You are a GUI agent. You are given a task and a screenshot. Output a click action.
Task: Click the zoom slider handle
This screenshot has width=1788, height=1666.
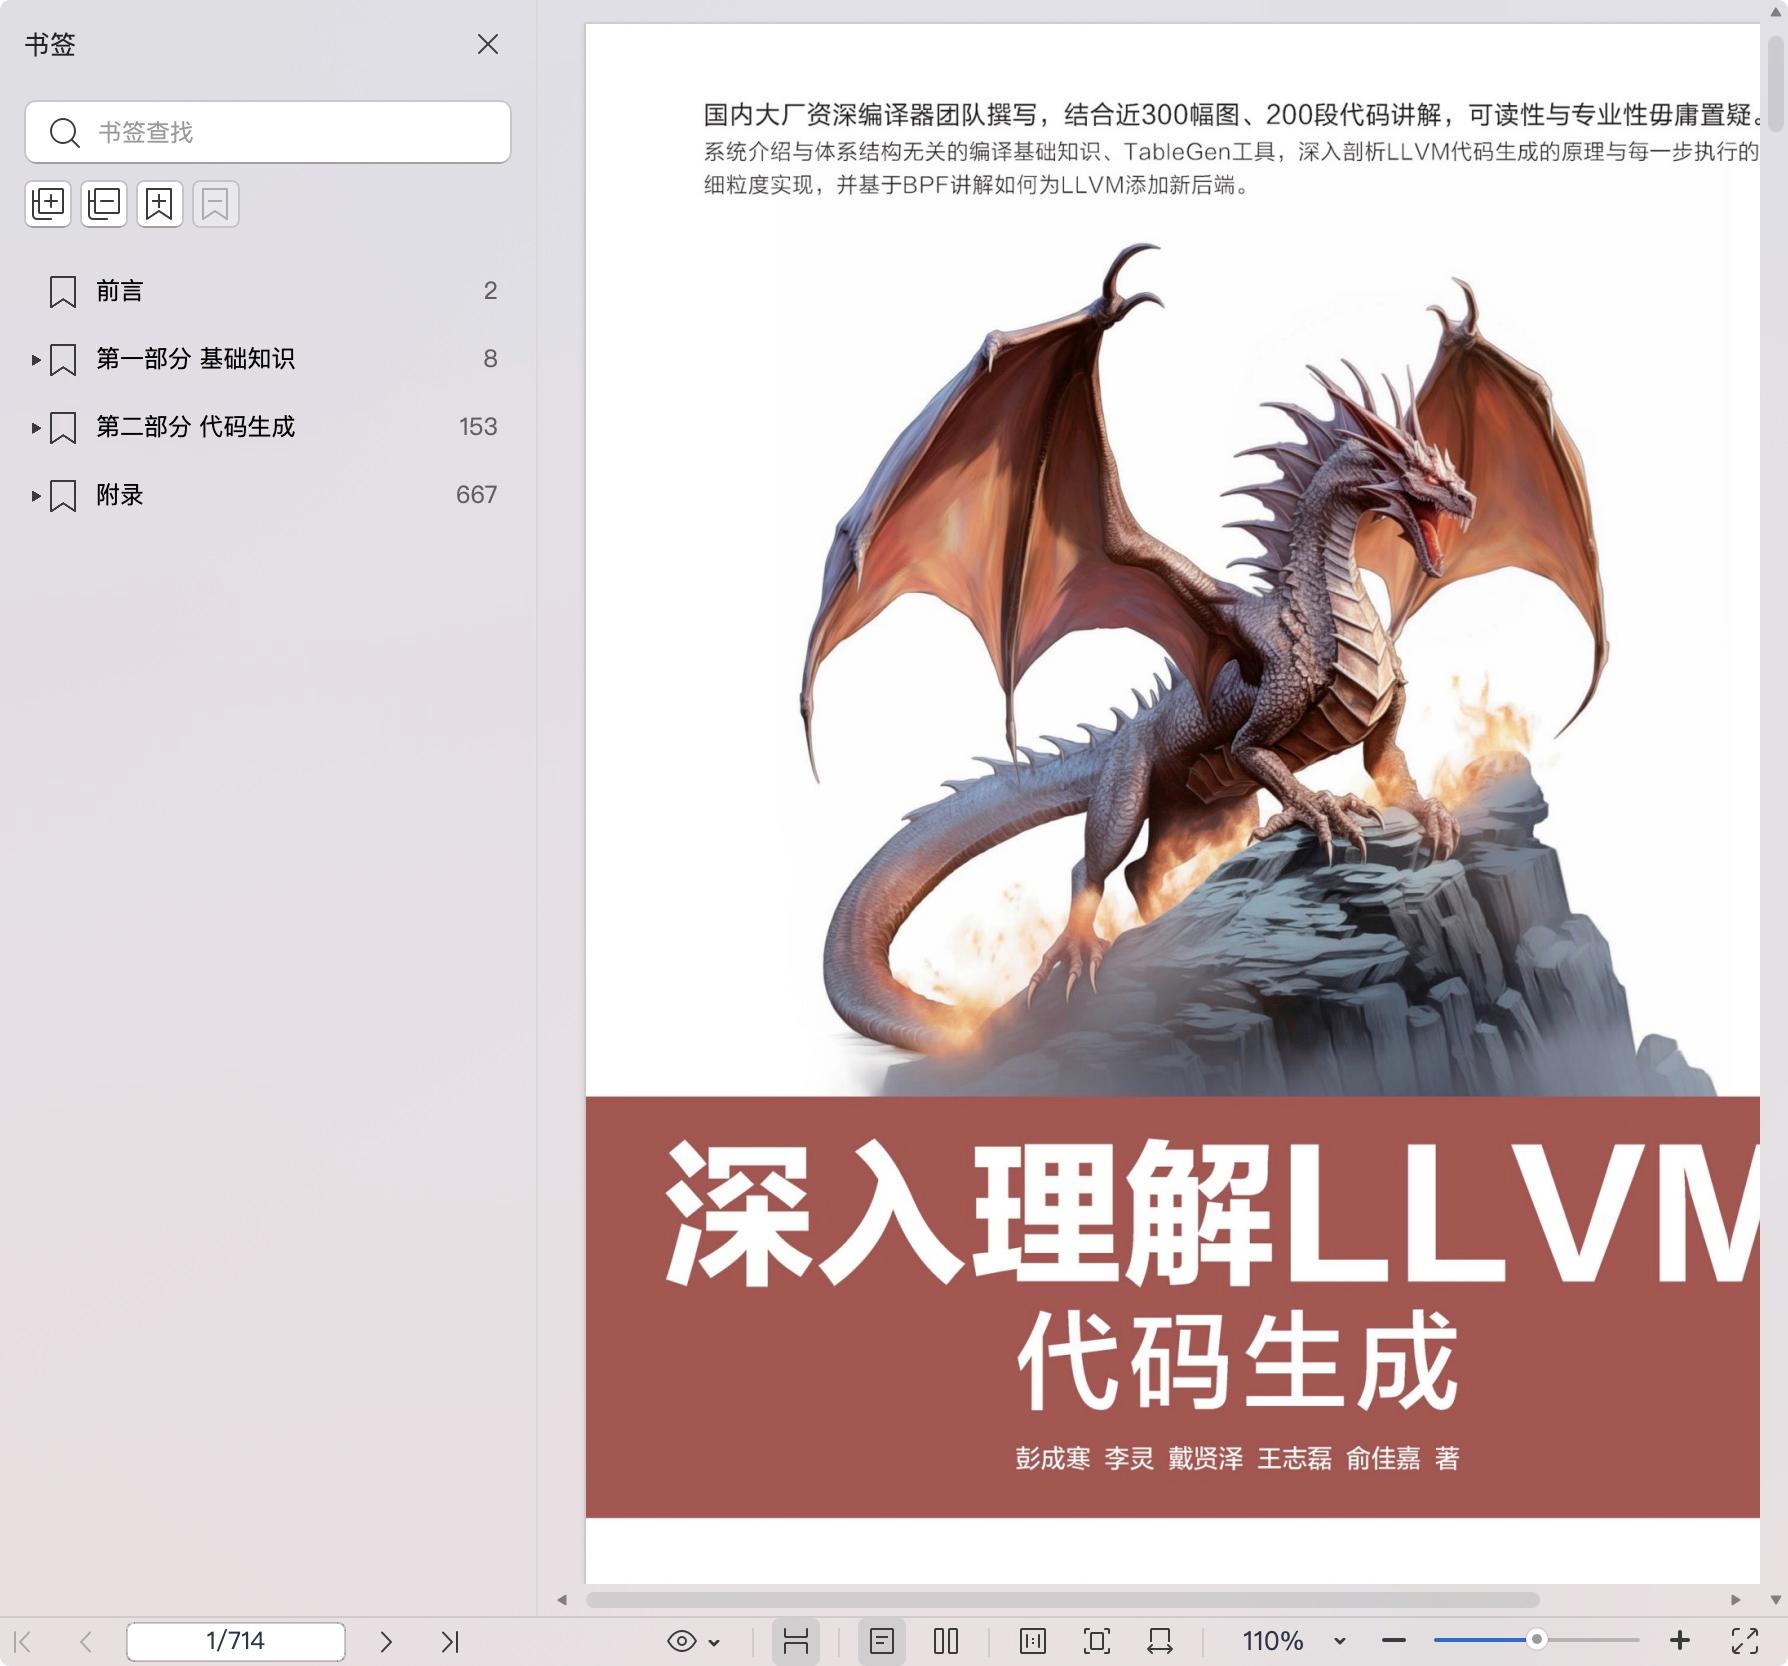pyautogui.click(x=1537, y=1640)
